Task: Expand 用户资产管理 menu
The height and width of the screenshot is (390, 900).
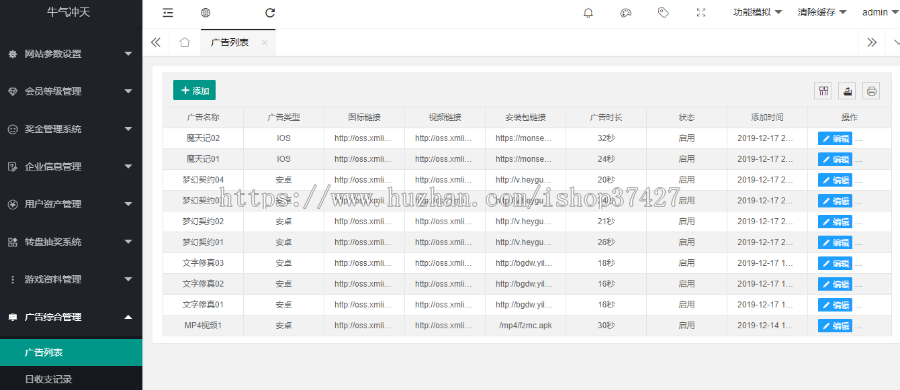Action: point(71,204)
